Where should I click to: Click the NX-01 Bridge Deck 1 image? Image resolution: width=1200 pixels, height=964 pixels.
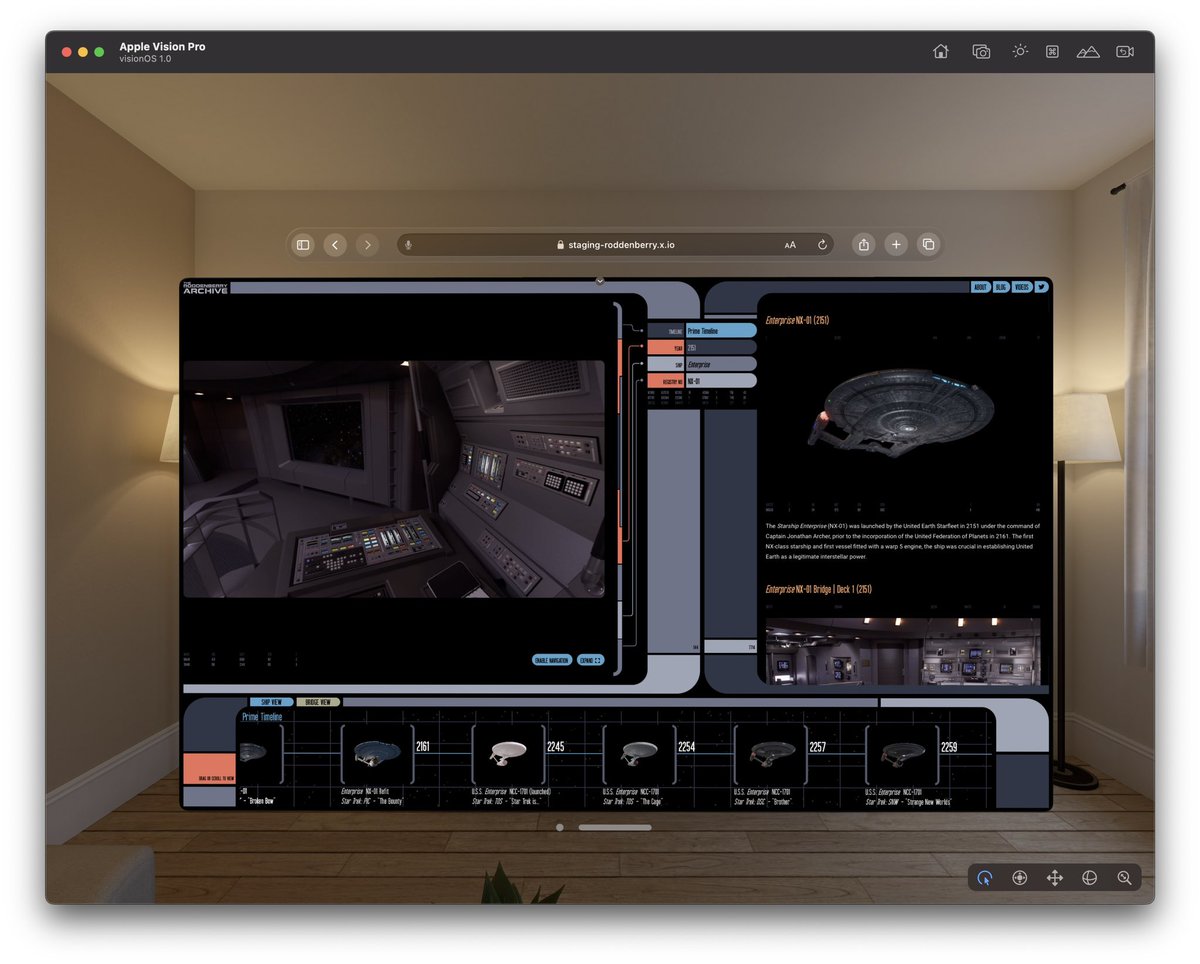(903, 651)
